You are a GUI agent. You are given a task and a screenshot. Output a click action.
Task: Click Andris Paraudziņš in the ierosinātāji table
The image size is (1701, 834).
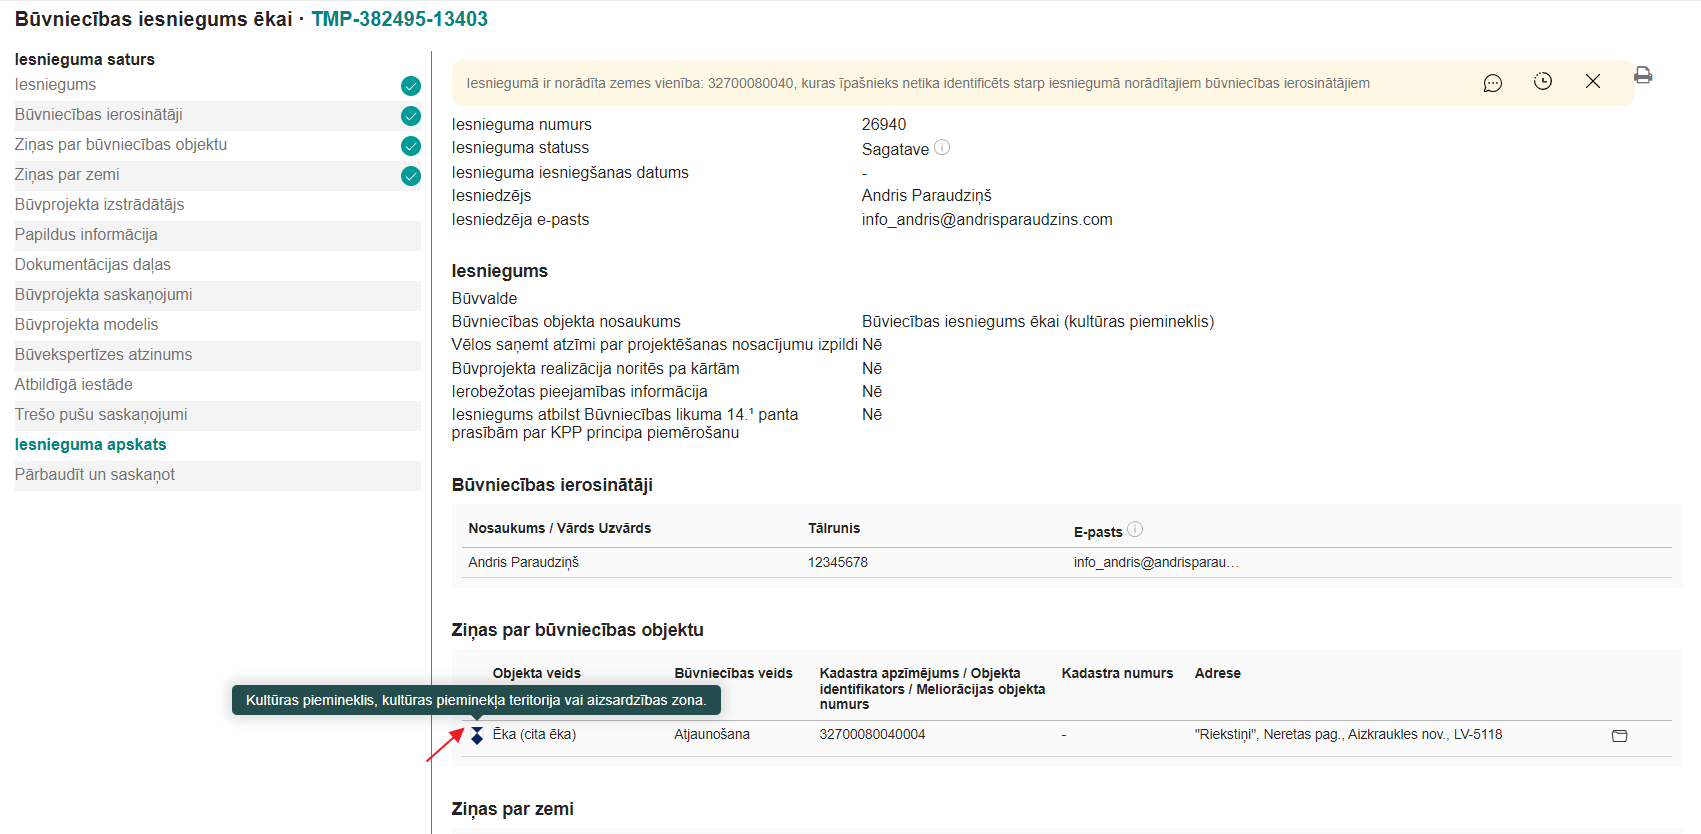click(524, 562)
